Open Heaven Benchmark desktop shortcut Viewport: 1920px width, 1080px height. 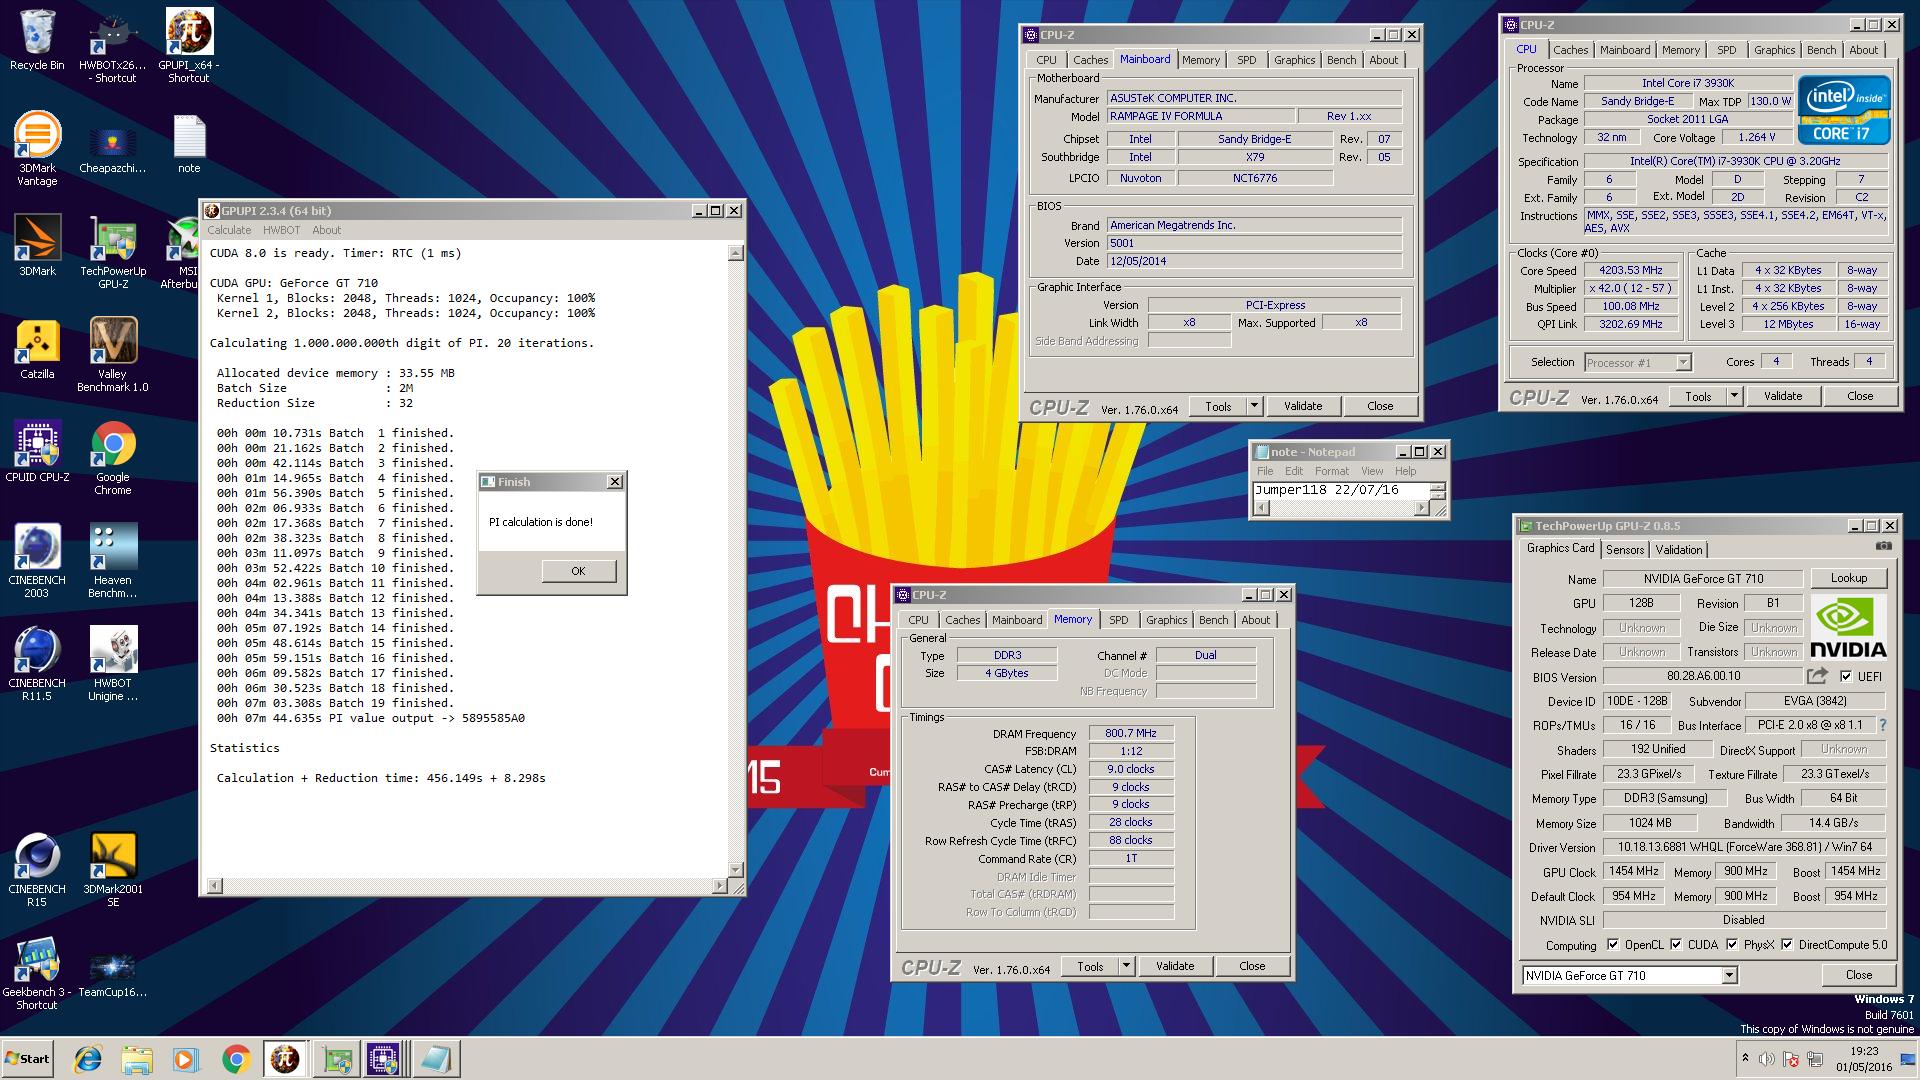pos(113,561)
